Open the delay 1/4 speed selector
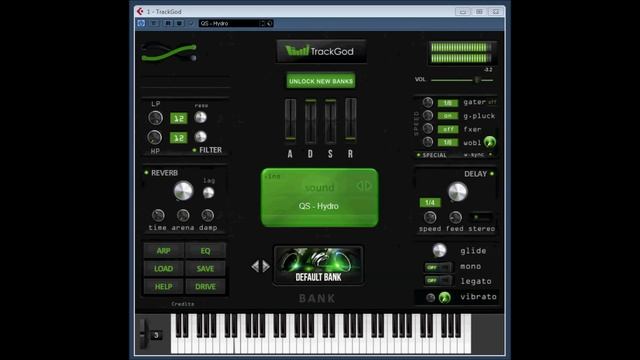Viewport: 640px width, 360px height. click(x=430, y=202)
